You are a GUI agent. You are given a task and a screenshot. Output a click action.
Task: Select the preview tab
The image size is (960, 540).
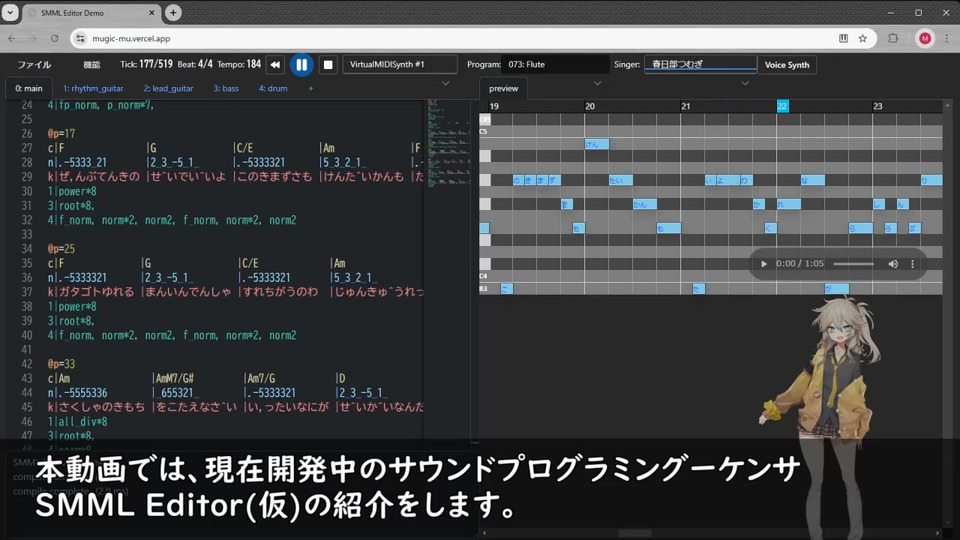tap(503, 88)
